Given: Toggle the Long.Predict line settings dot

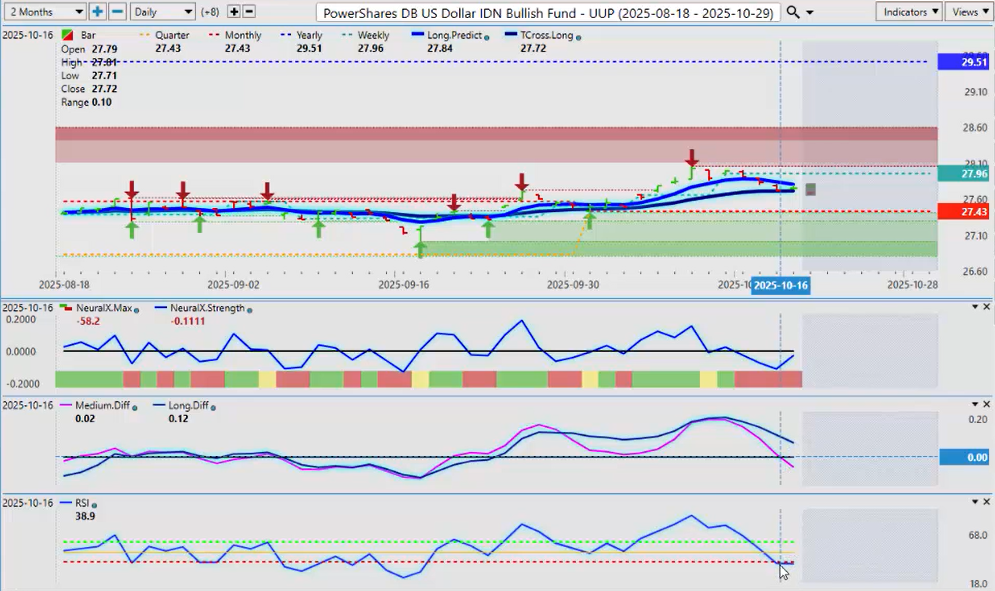Looking at the screenshot, I should point(486,36).
